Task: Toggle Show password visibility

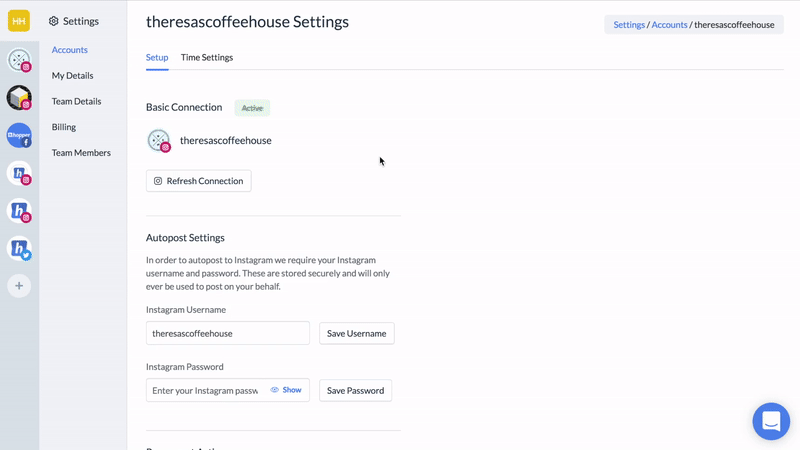Action: 286,390
